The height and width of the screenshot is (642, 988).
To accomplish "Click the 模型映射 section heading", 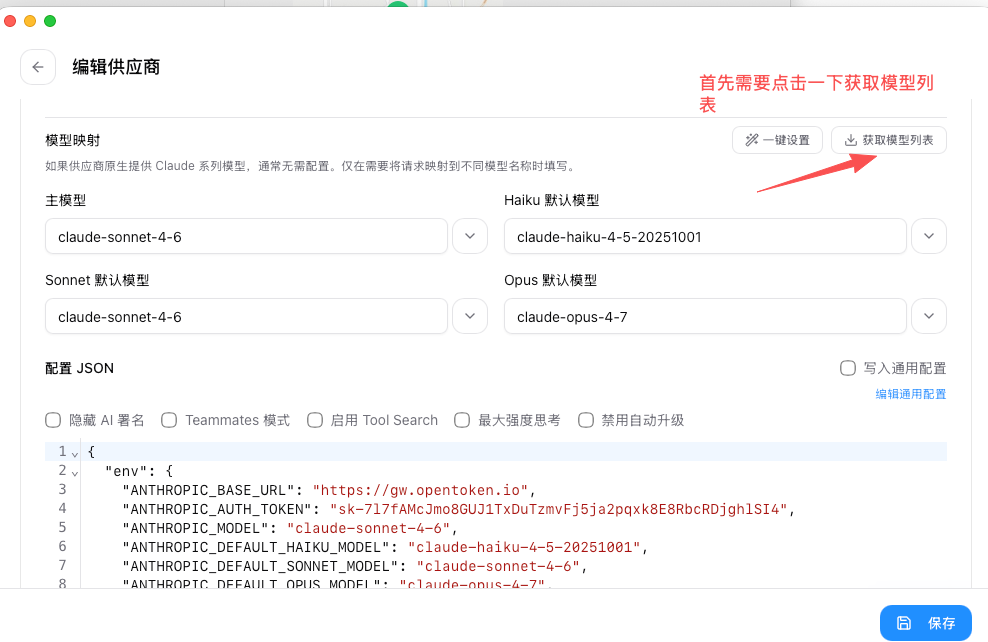I will pyautogui.click(x=72, y=140).
